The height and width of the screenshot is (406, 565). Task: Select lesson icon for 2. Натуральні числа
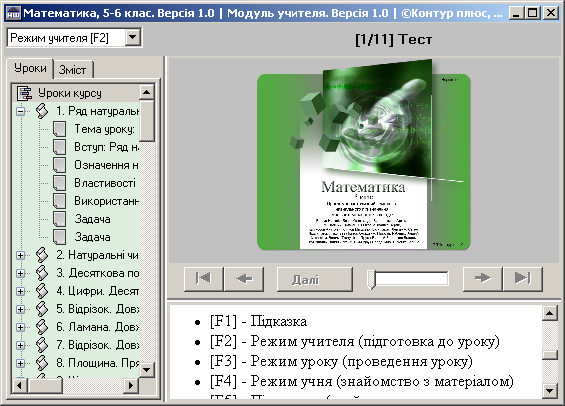click(42, 255)
